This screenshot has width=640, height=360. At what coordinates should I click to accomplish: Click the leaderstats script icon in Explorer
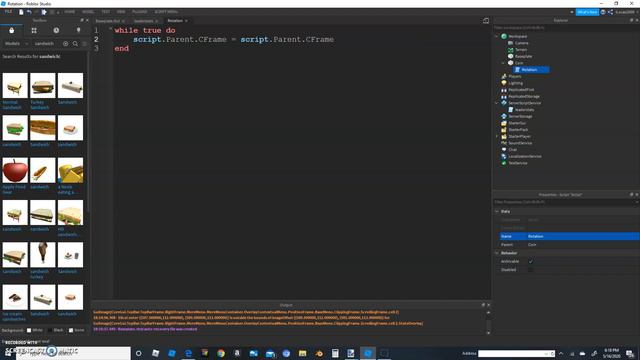click(510, 109)
